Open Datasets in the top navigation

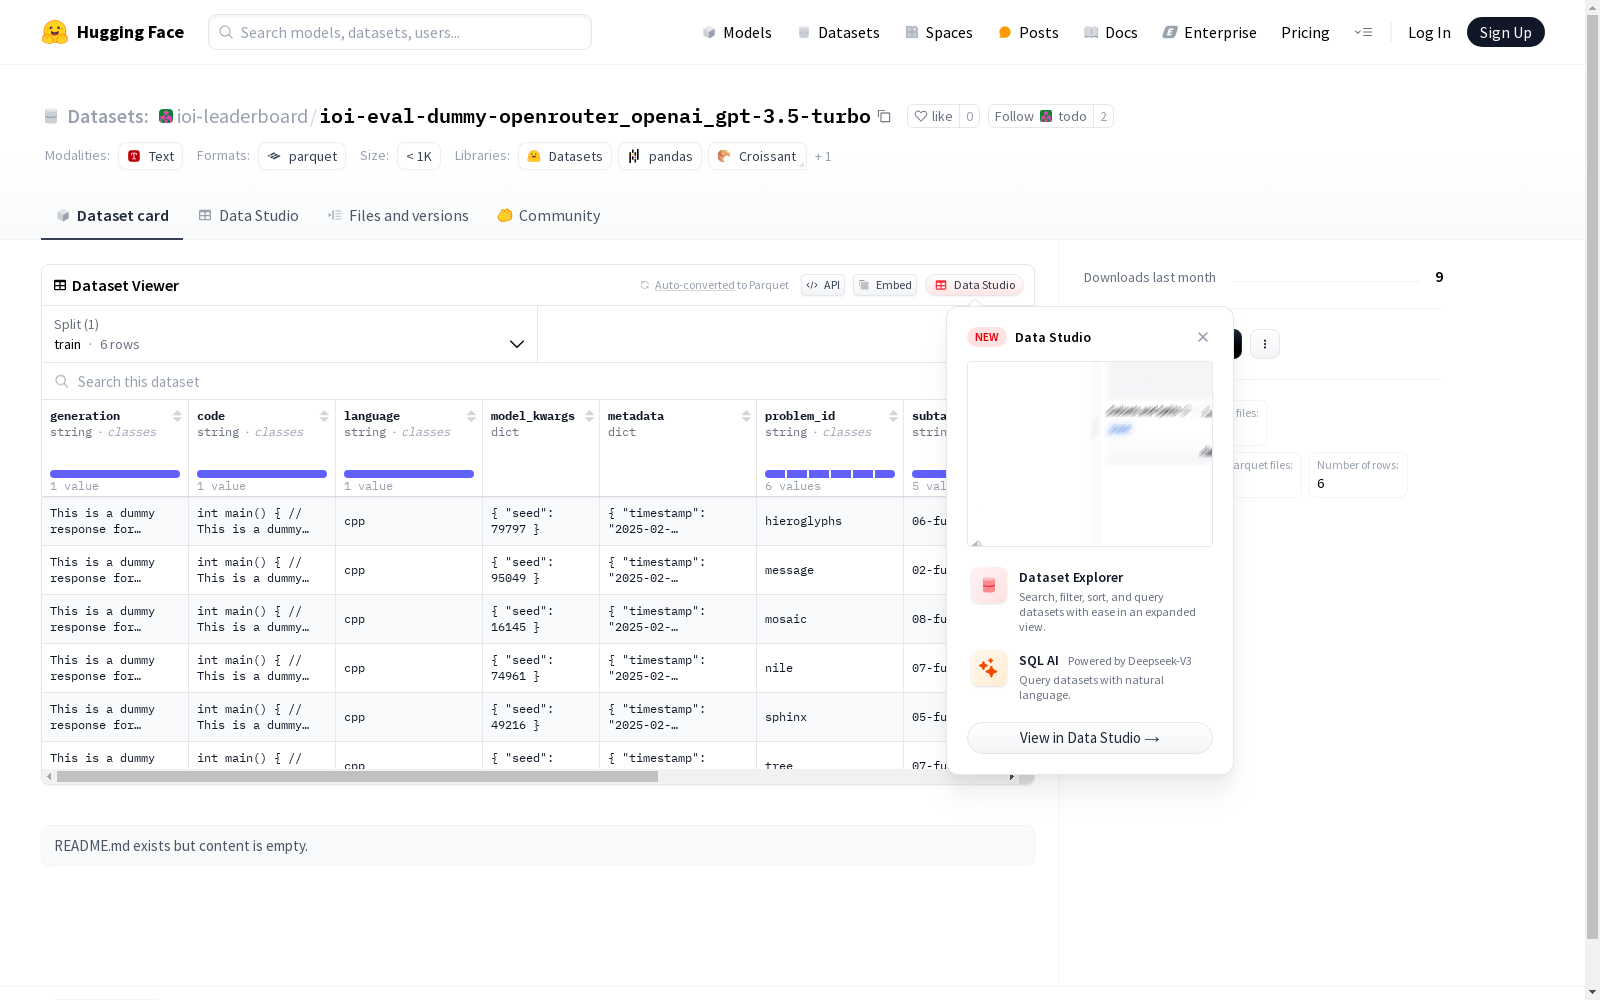[x=838, y=32]
